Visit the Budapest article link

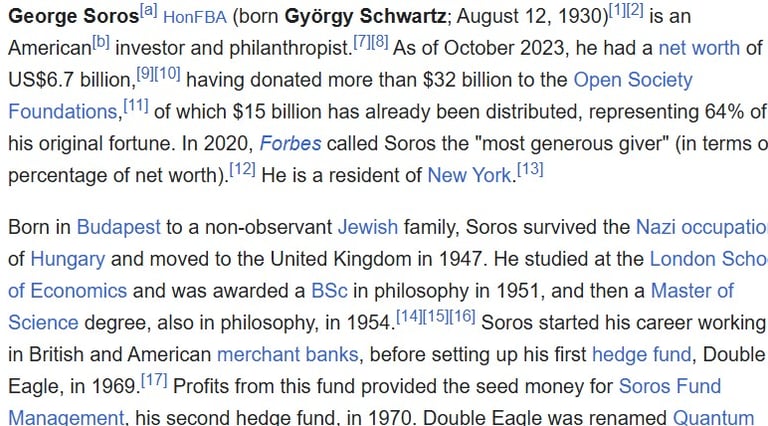point(119,228)
